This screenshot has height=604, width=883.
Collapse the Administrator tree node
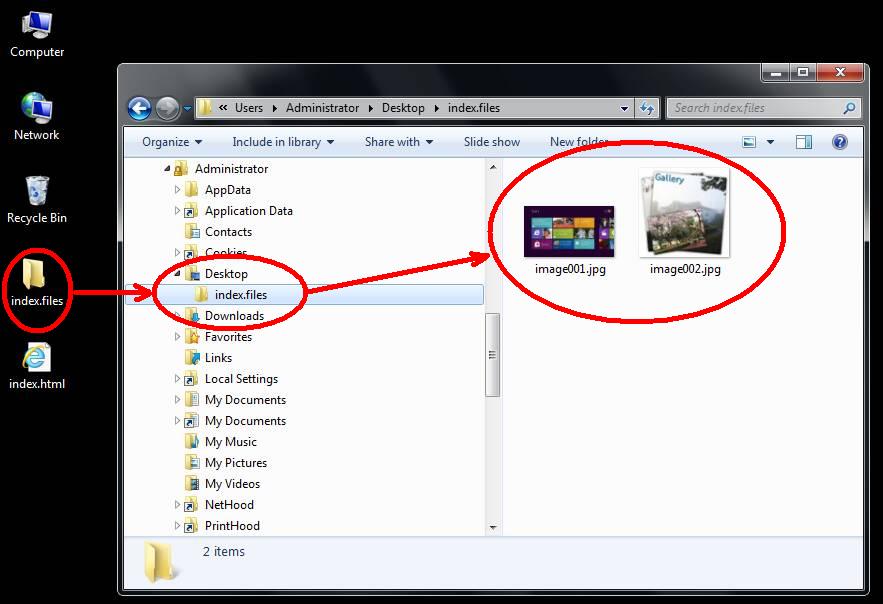tap(166, 169)
